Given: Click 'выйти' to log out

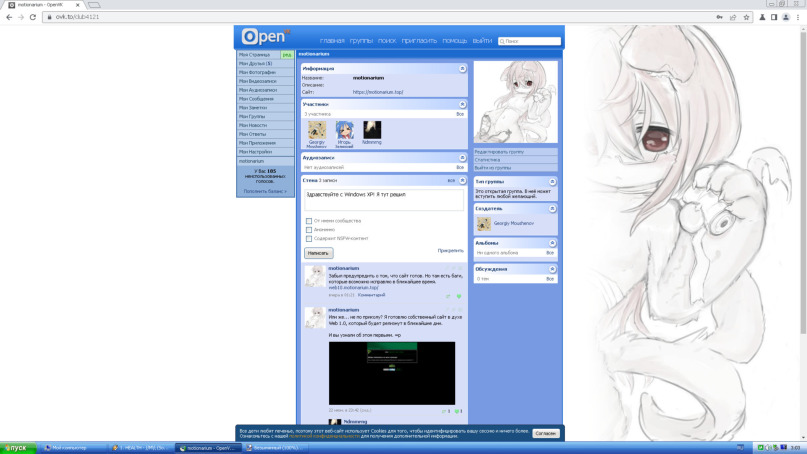Looking at the screenshot, I should pos(482,41).
